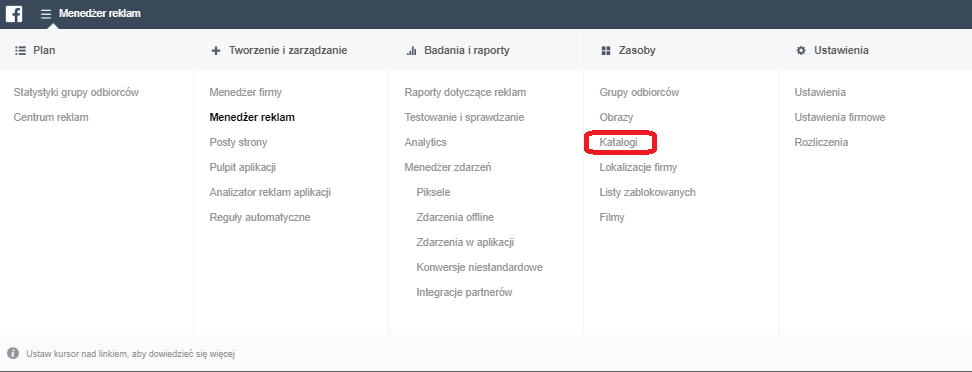972x372 pixels.
Task: Click the grid icon beside Zasoby
Action: (x=606, y=51)
